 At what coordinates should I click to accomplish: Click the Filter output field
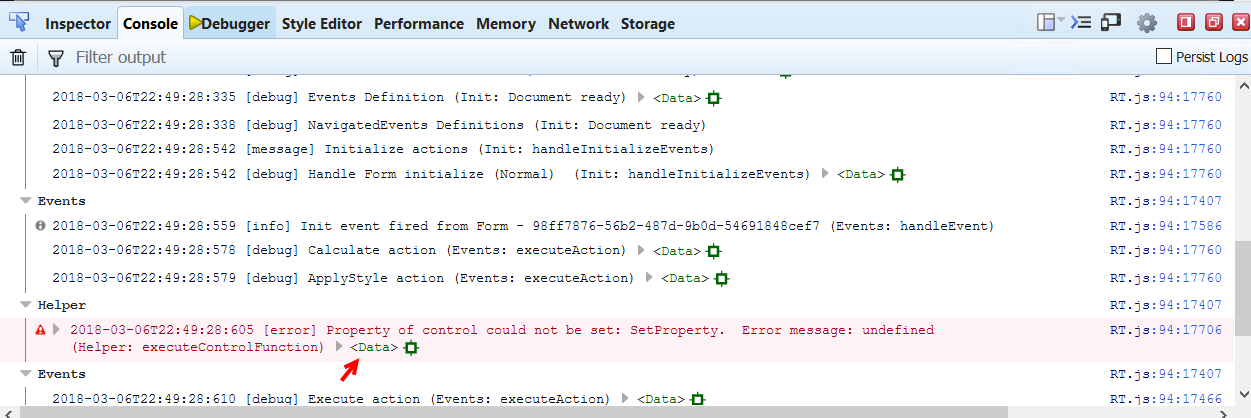pos(300,57)
